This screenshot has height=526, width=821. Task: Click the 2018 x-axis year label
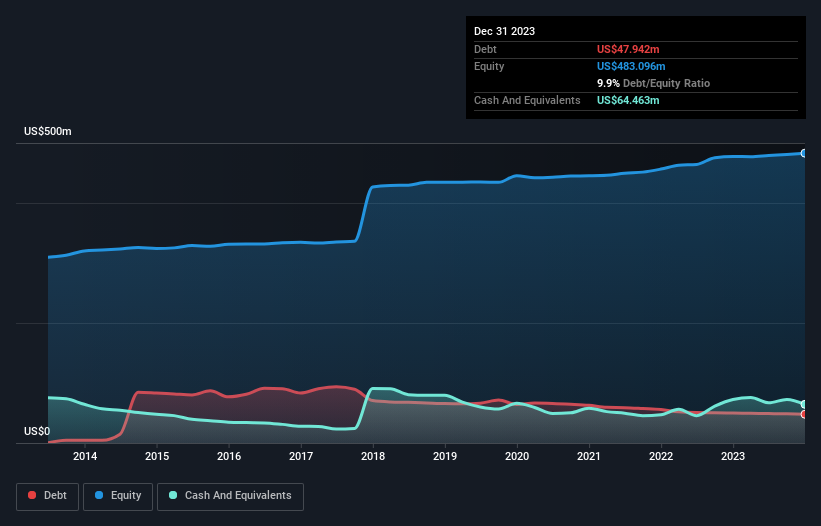pos(373,456)
